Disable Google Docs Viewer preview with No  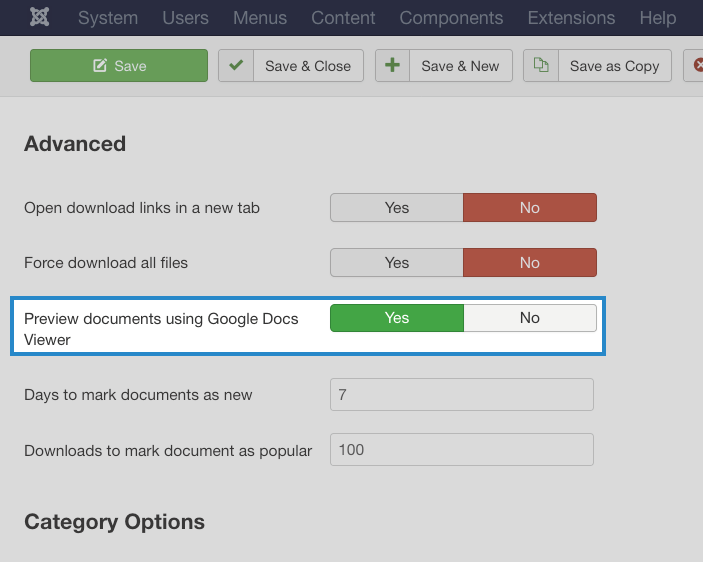(530, 318)
